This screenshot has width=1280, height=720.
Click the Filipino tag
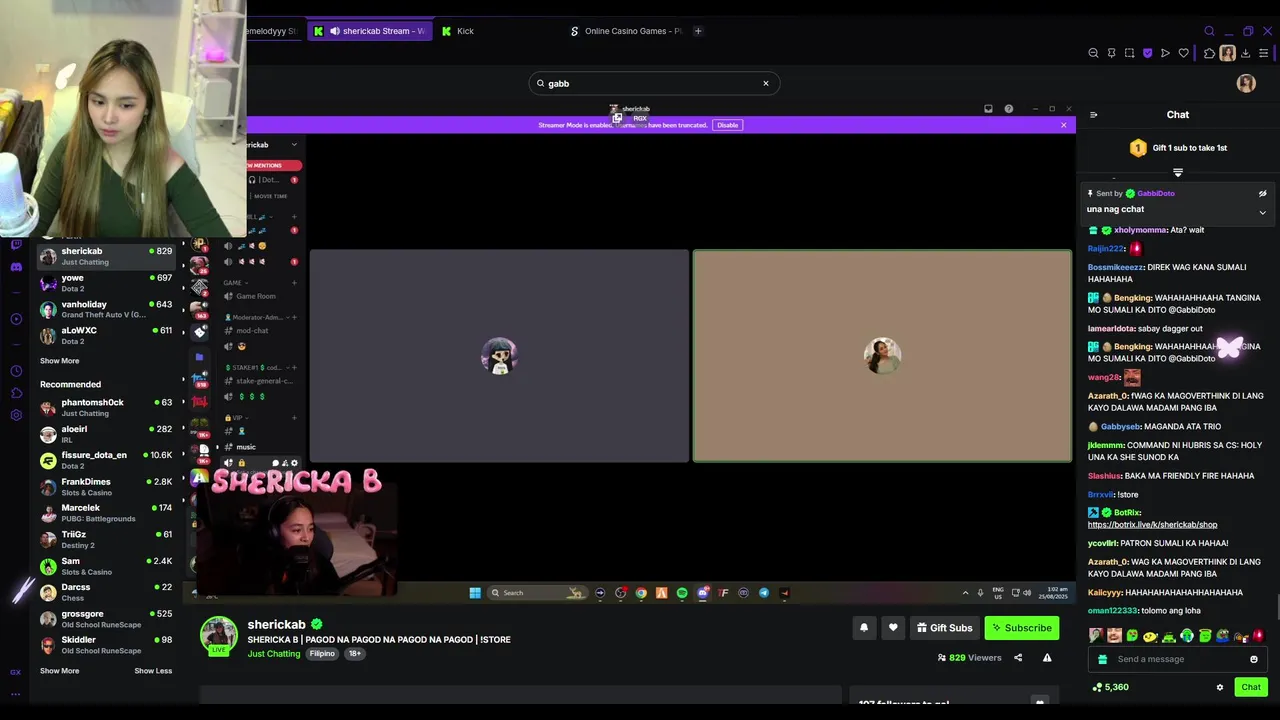[322, 654]
